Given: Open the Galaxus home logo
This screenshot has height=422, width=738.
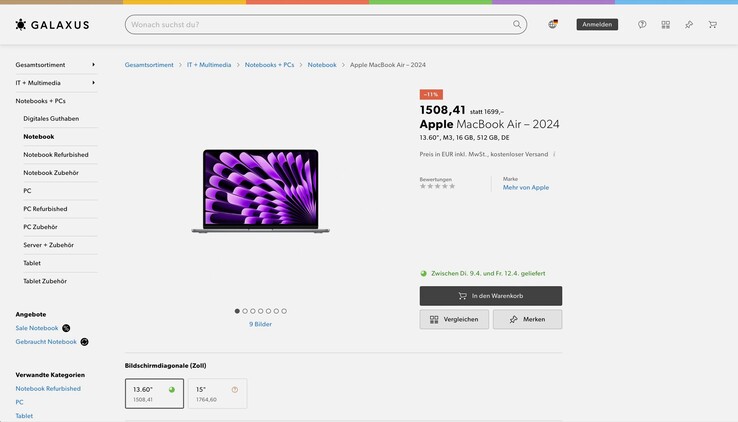Looking at the screenshot, I should 52,24.
